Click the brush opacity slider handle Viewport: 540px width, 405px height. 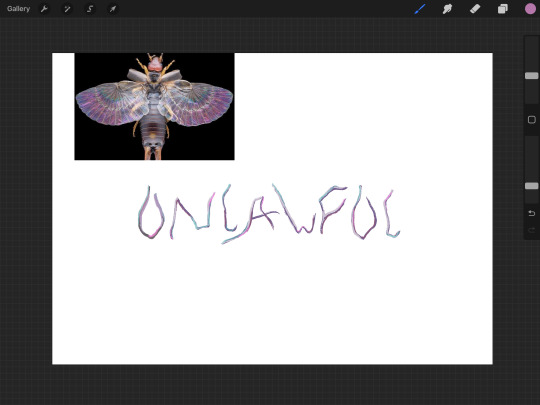[531, 186]
